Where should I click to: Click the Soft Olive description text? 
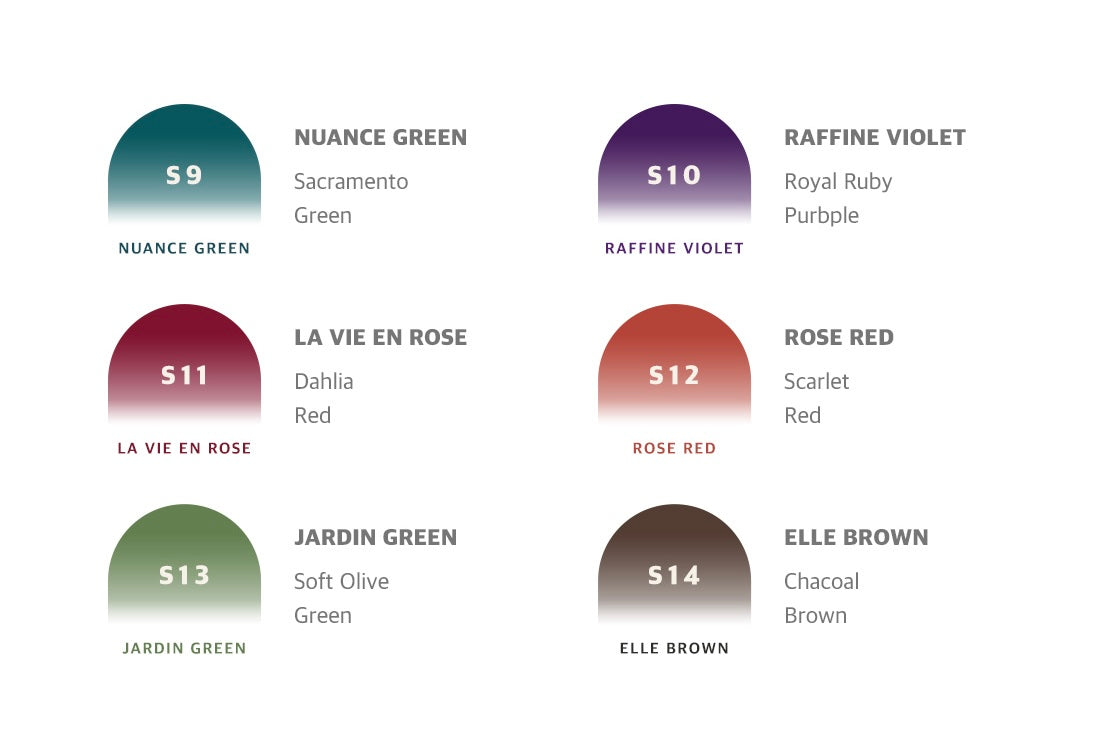341,582
